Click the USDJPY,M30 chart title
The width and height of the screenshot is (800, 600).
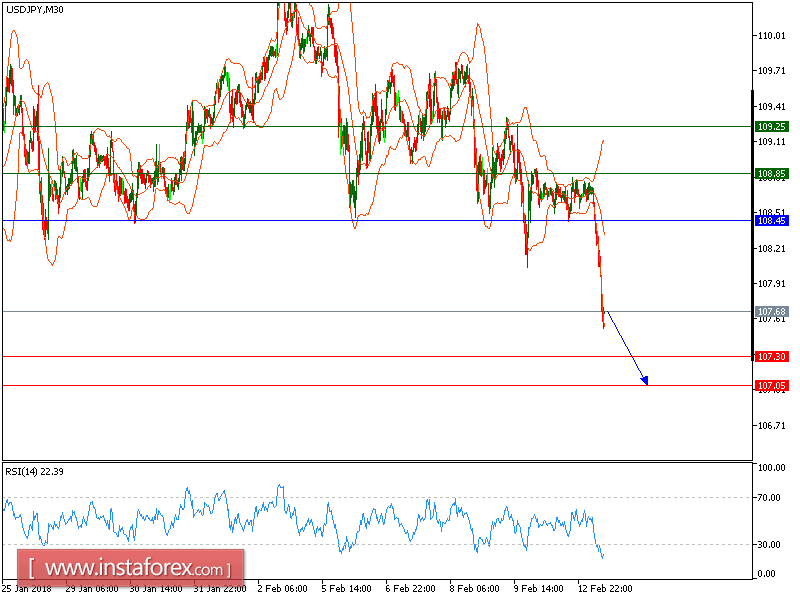tap(35, 10)
